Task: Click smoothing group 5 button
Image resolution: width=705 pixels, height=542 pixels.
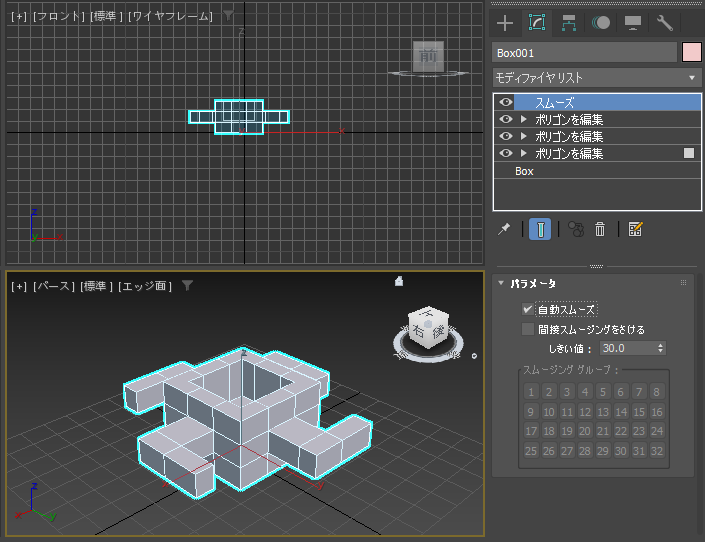Action: click(603, 392)
